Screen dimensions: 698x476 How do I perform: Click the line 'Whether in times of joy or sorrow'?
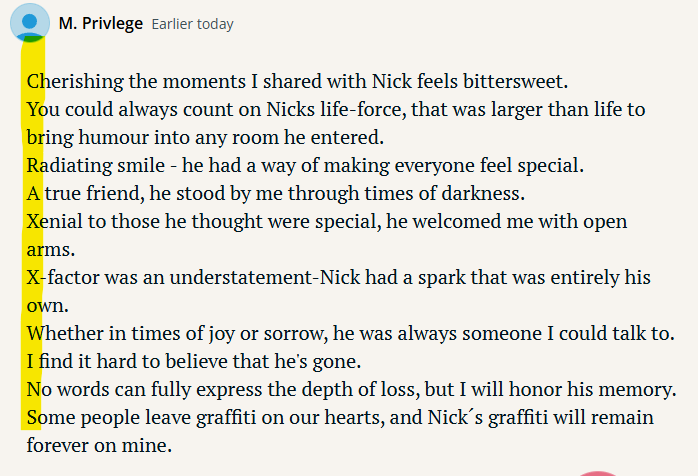tap(351, 334)
